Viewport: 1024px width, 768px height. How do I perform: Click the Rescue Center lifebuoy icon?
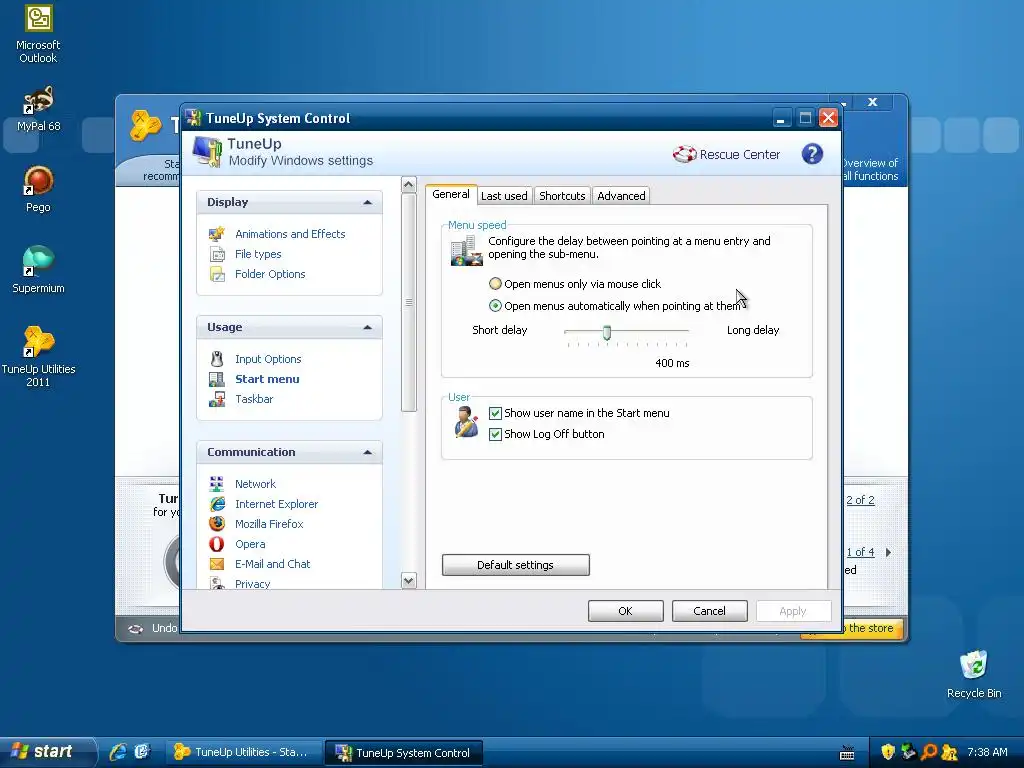point(684,154)
